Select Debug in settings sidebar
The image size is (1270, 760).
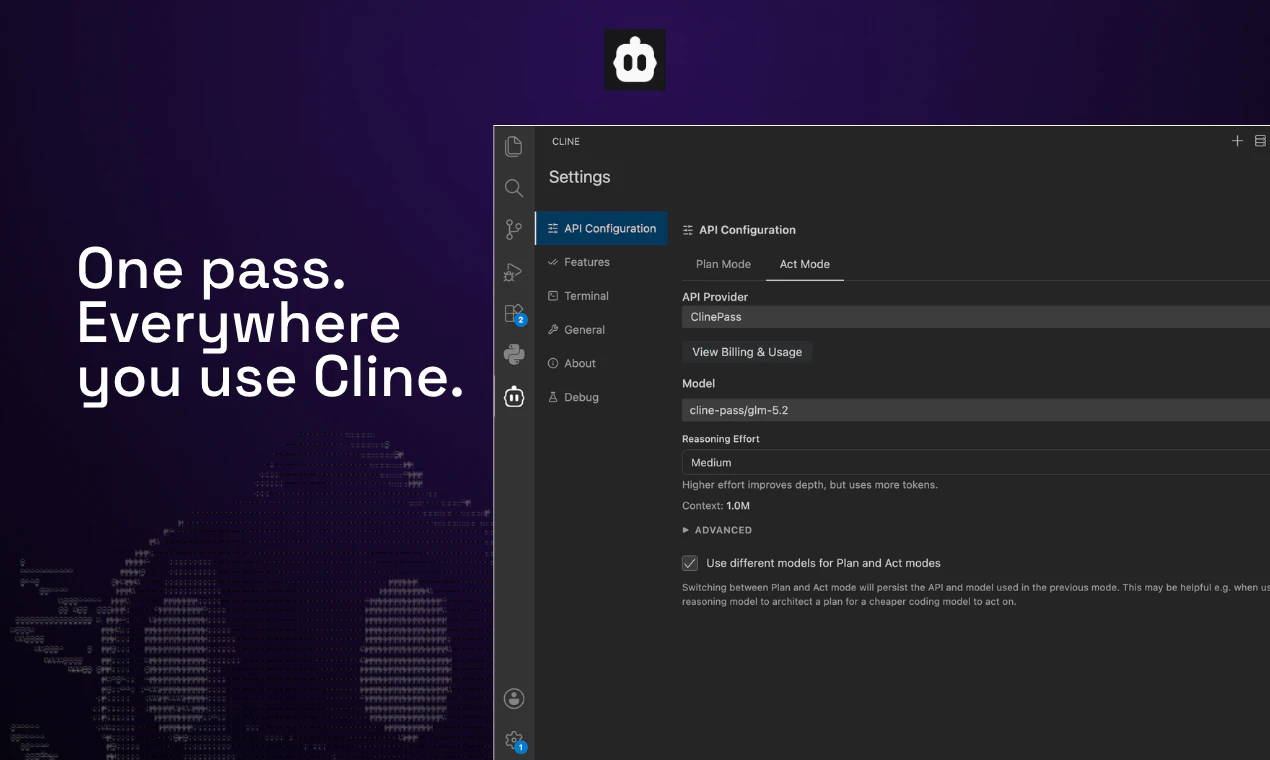tap(602, 397)
